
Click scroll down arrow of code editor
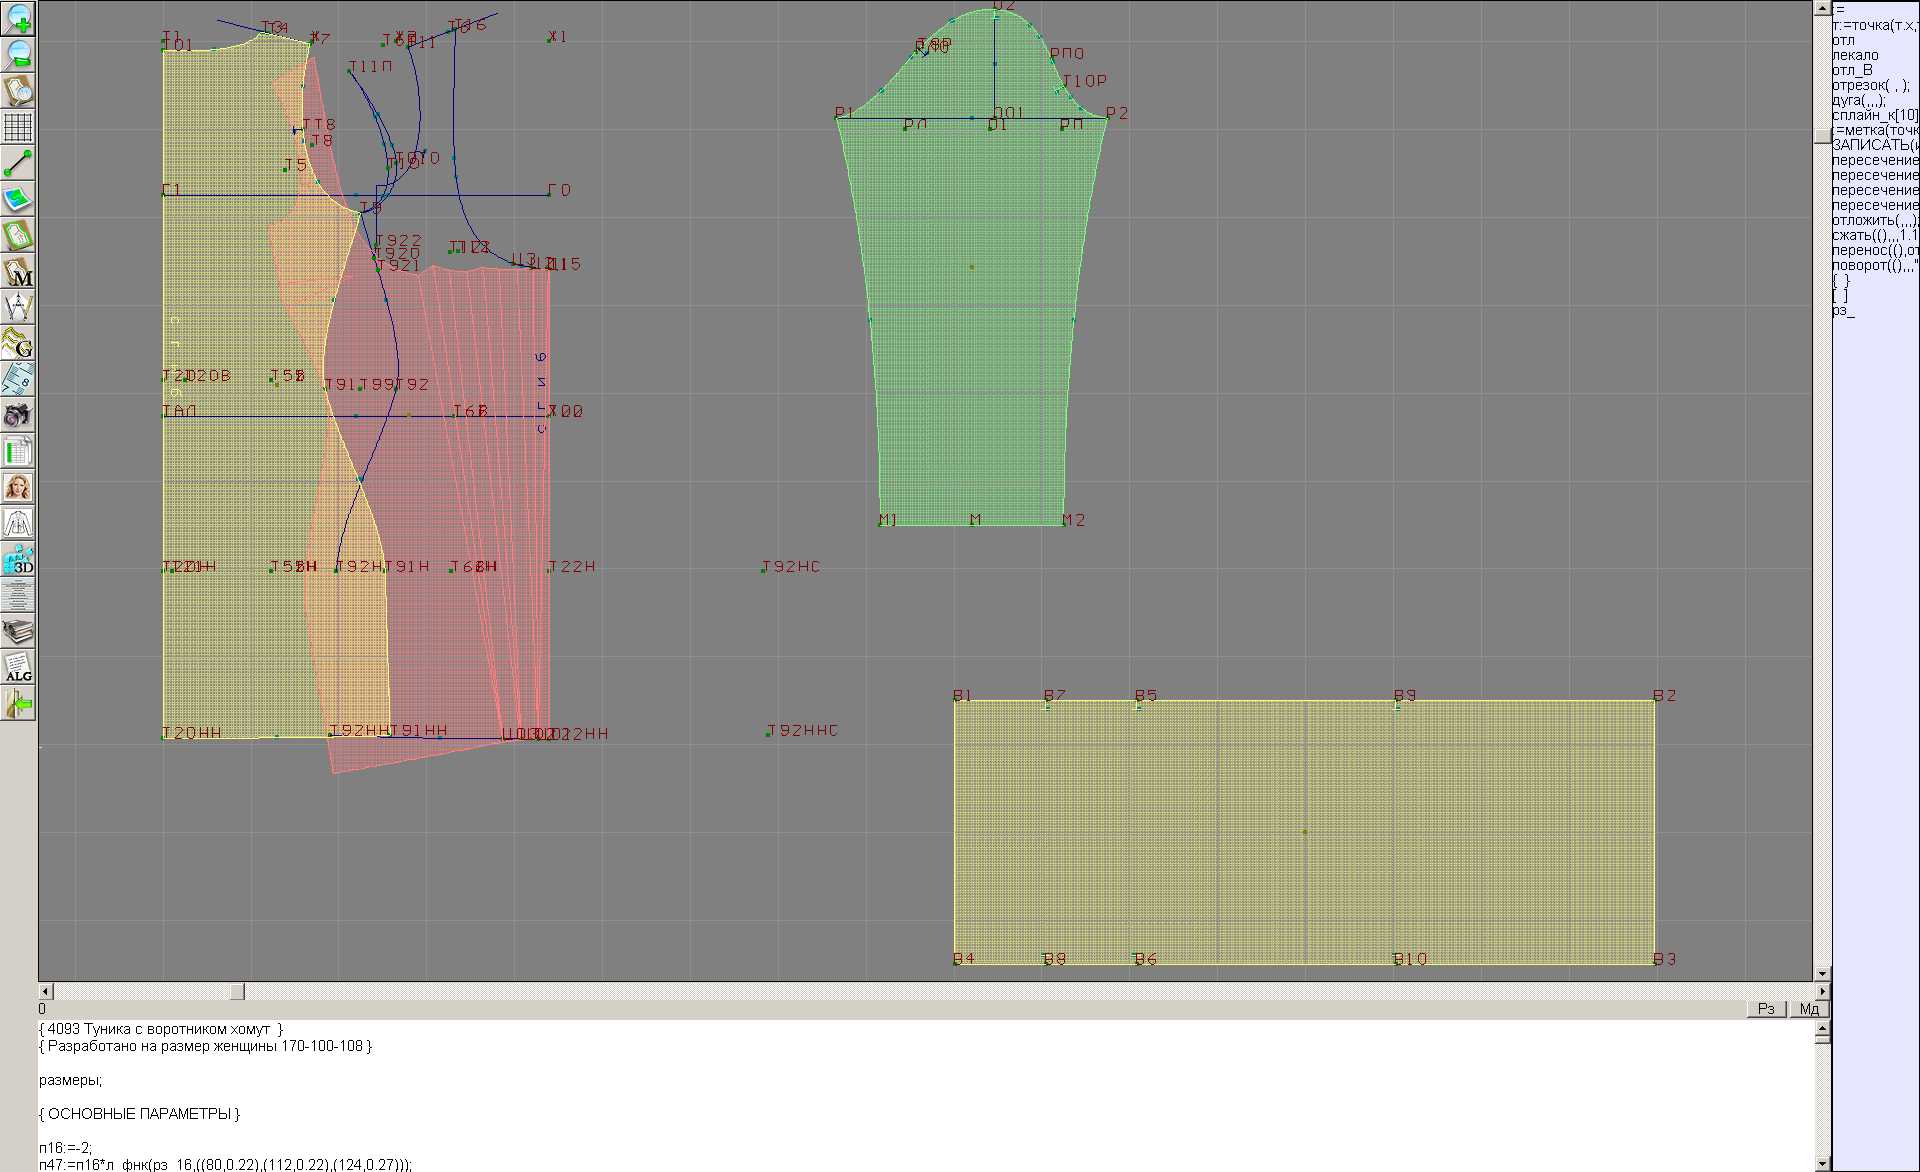pos(1822,1163)
